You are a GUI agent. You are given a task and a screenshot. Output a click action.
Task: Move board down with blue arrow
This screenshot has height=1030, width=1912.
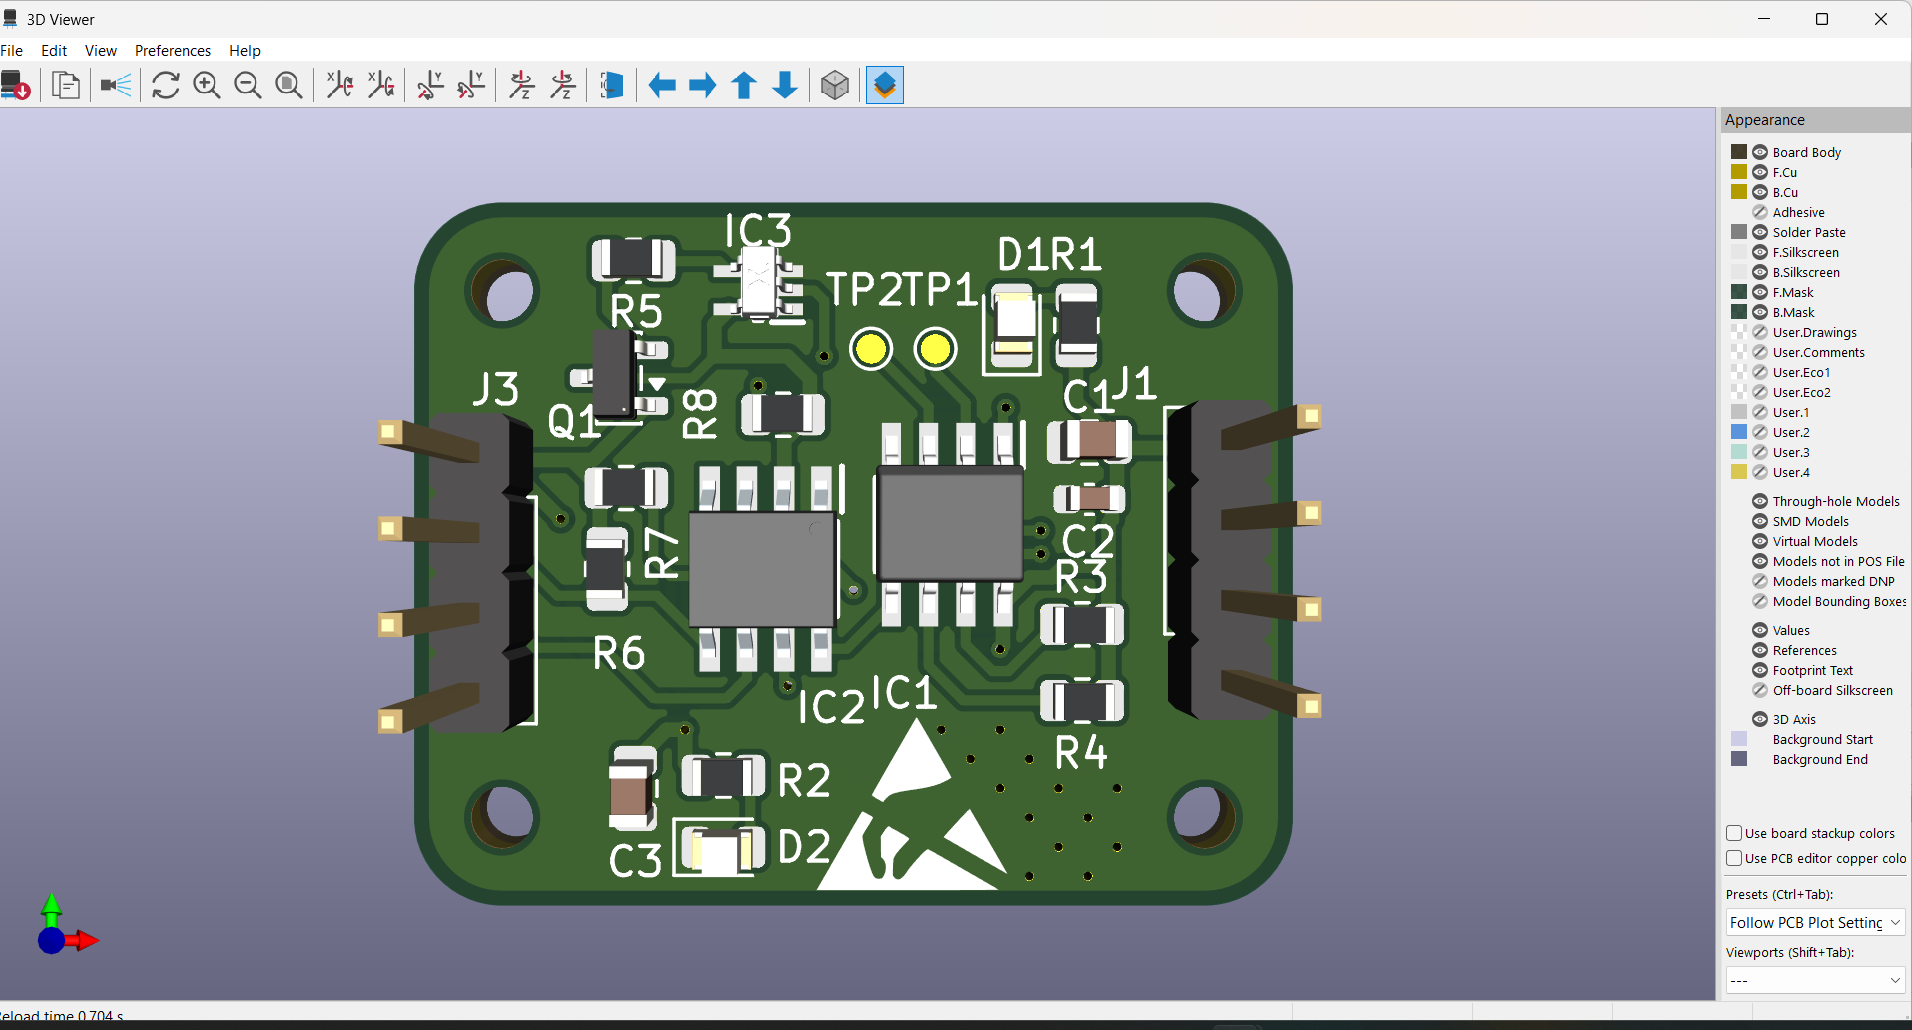(785, 85)
